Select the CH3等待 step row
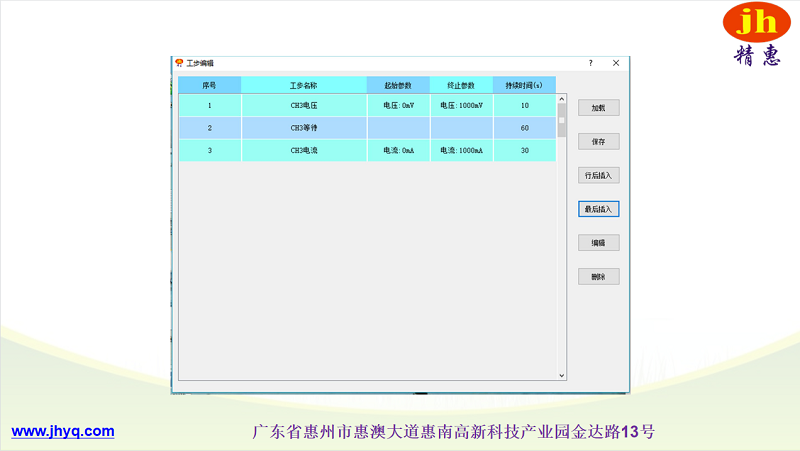This screenshot has width=800, height=451. tap(303, 128)
